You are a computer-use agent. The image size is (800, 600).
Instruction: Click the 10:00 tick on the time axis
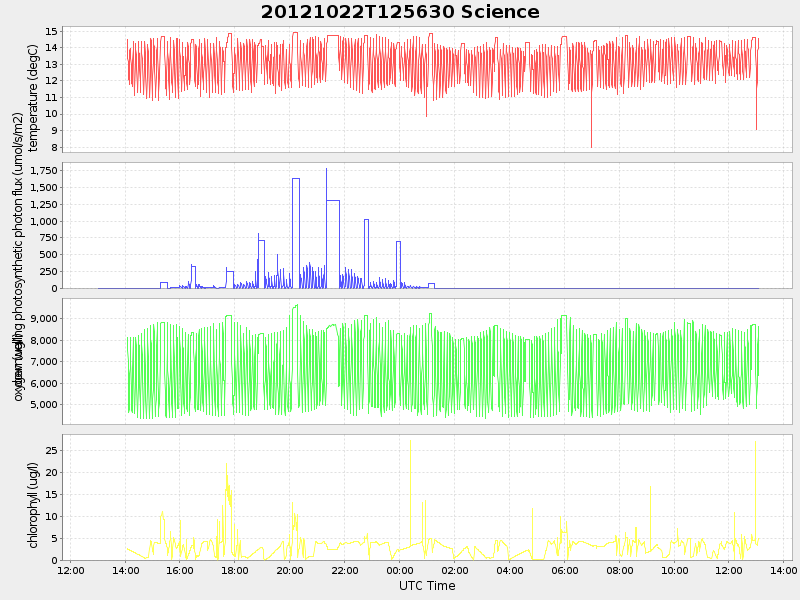[x=675, y=571]
